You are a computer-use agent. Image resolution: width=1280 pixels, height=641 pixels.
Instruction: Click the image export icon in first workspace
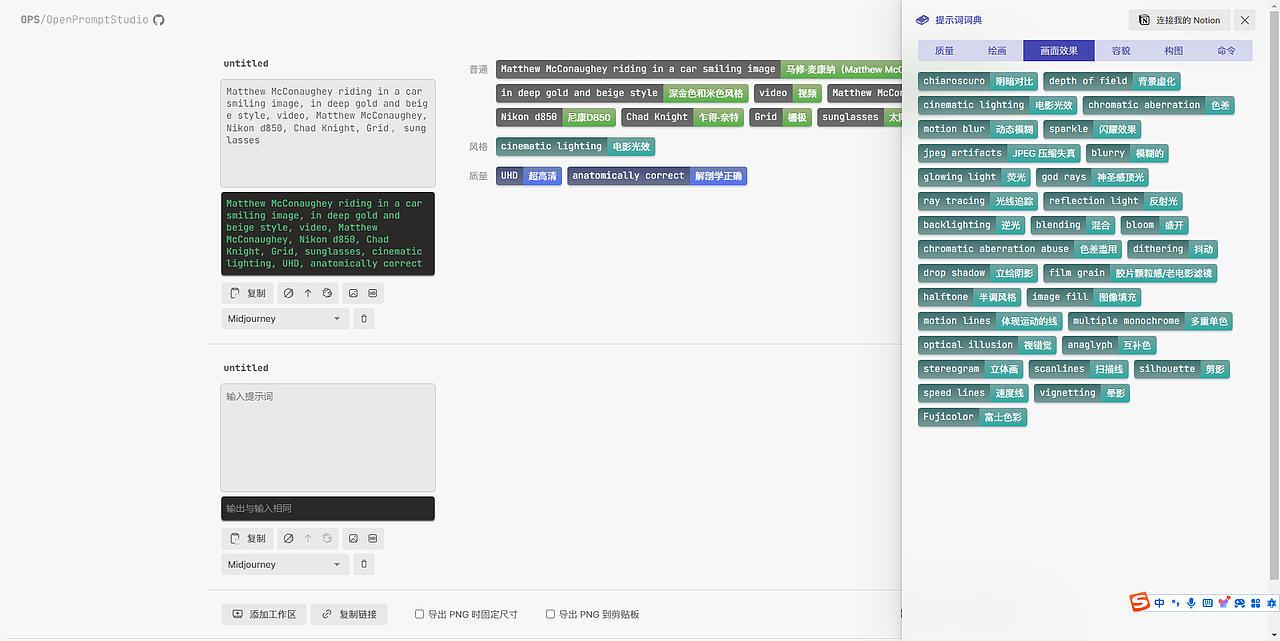(x=353, y=293)
